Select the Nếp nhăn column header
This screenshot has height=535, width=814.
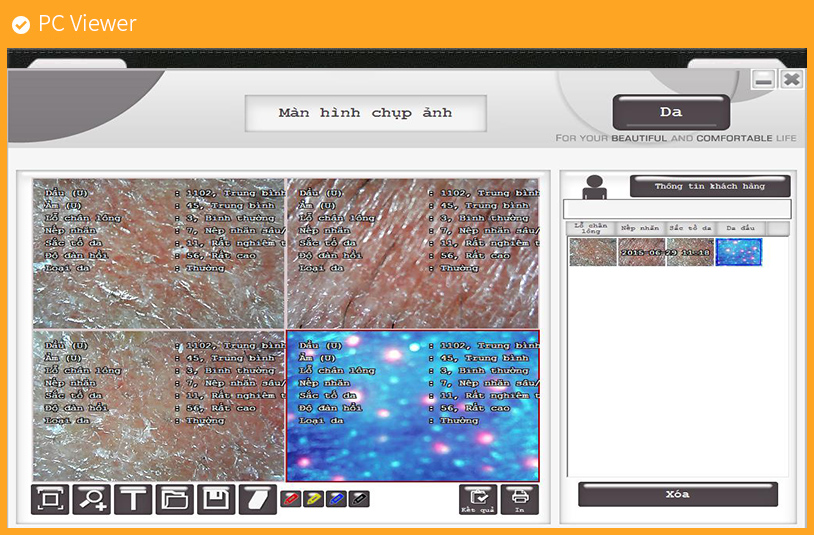click(x=640, y=228)
